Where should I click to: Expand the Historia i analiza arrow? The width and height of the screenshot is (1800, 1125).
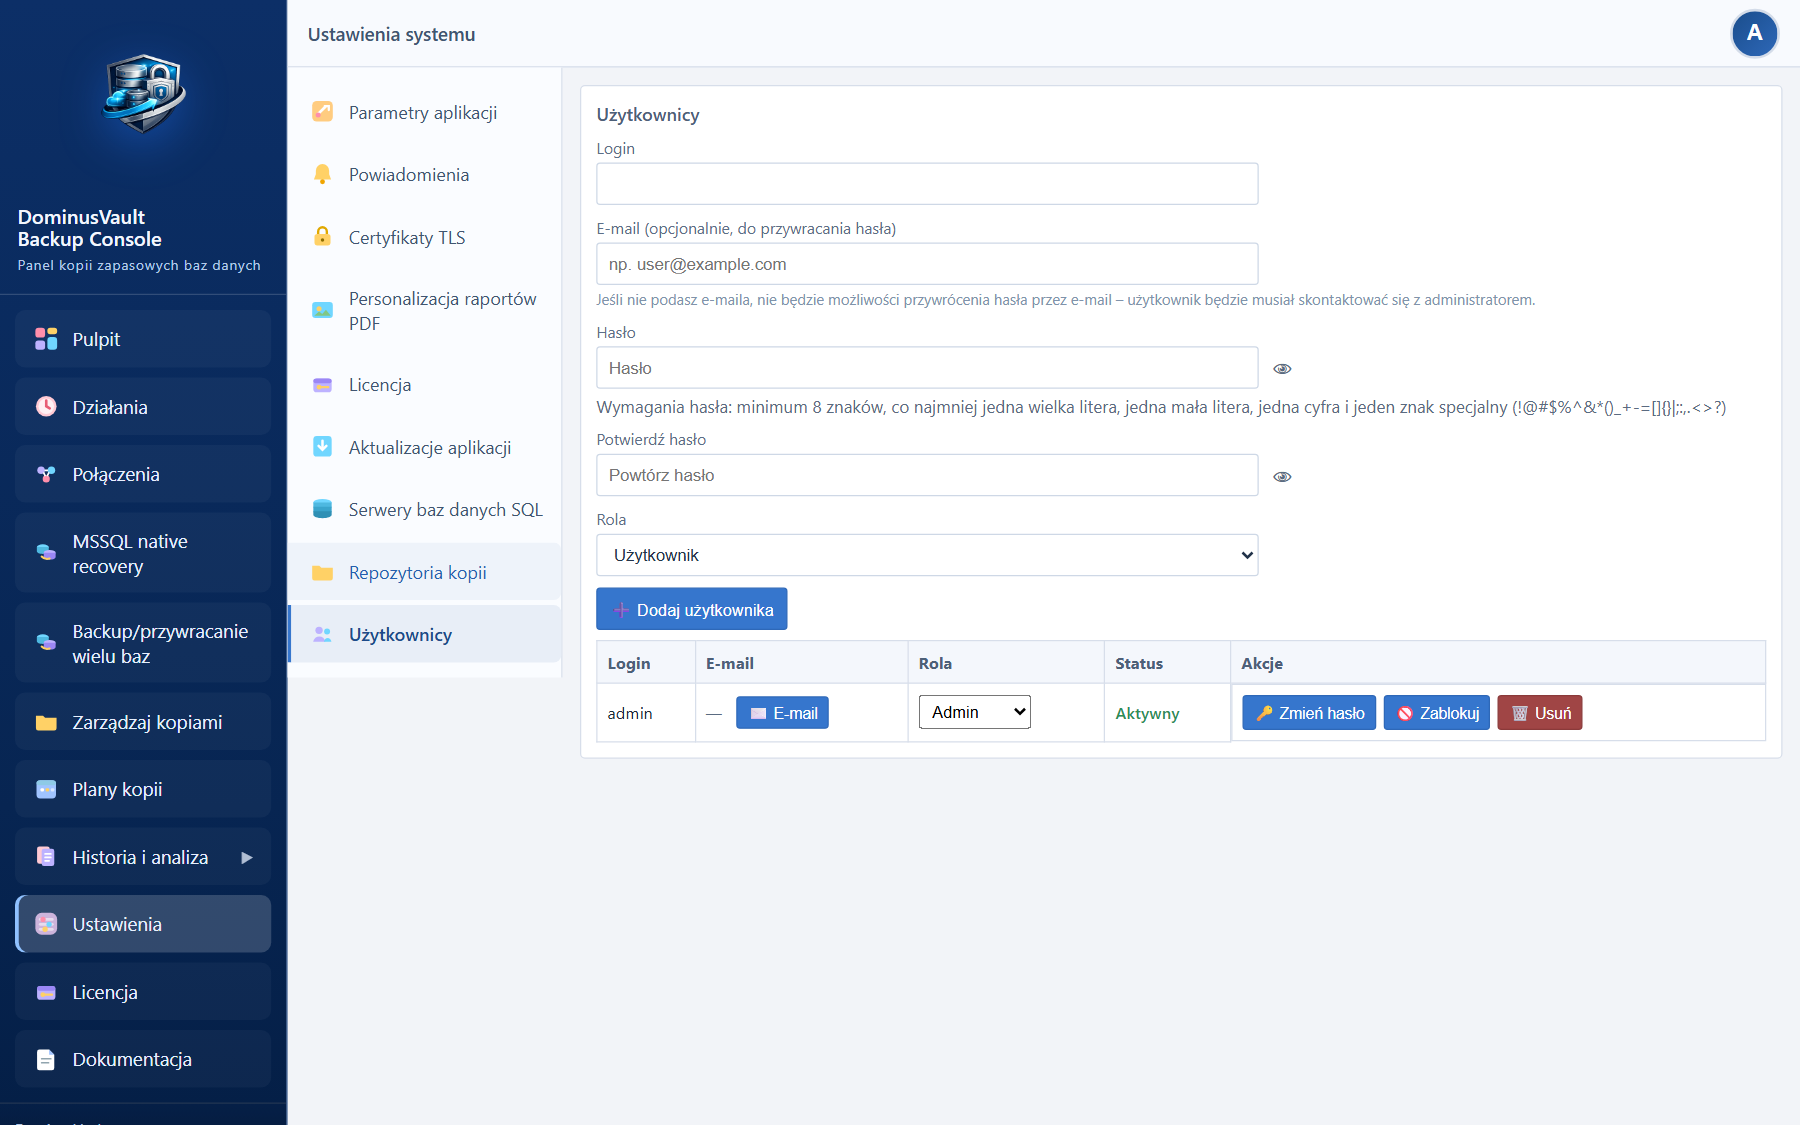(x=247, y=857)
